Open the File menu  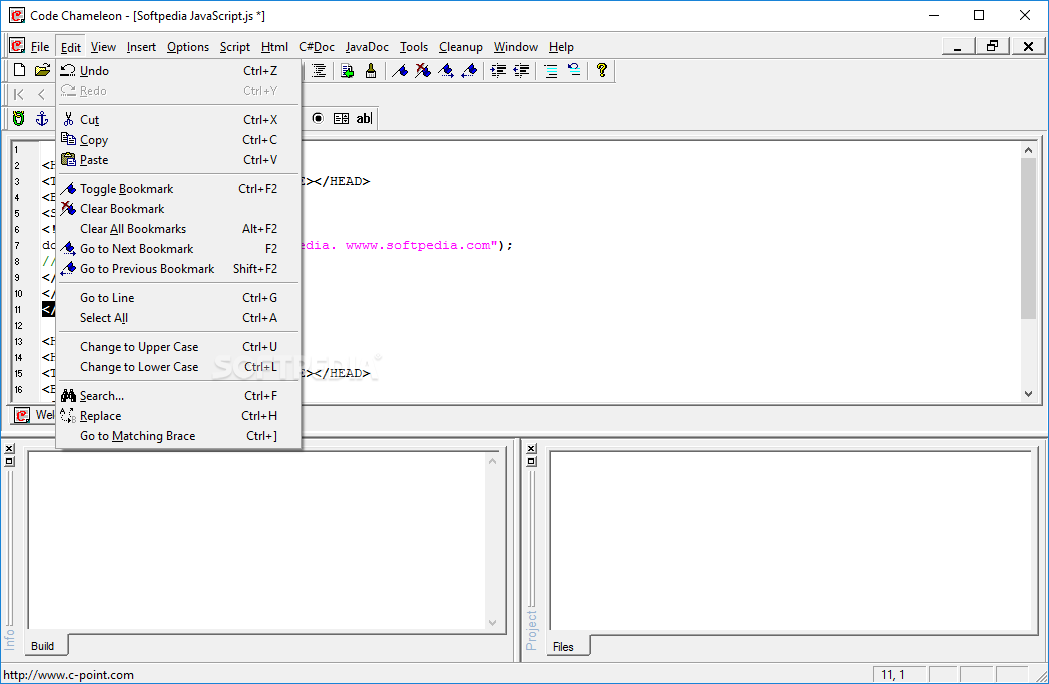(40, 47)
